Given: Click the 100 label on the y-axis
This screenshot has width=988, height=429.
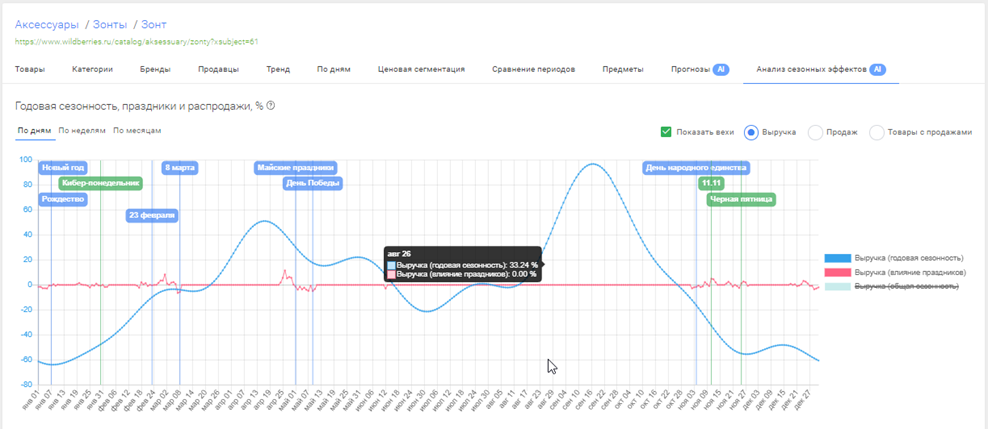Looking at the screenshot, I should click(x=25, y=160).
